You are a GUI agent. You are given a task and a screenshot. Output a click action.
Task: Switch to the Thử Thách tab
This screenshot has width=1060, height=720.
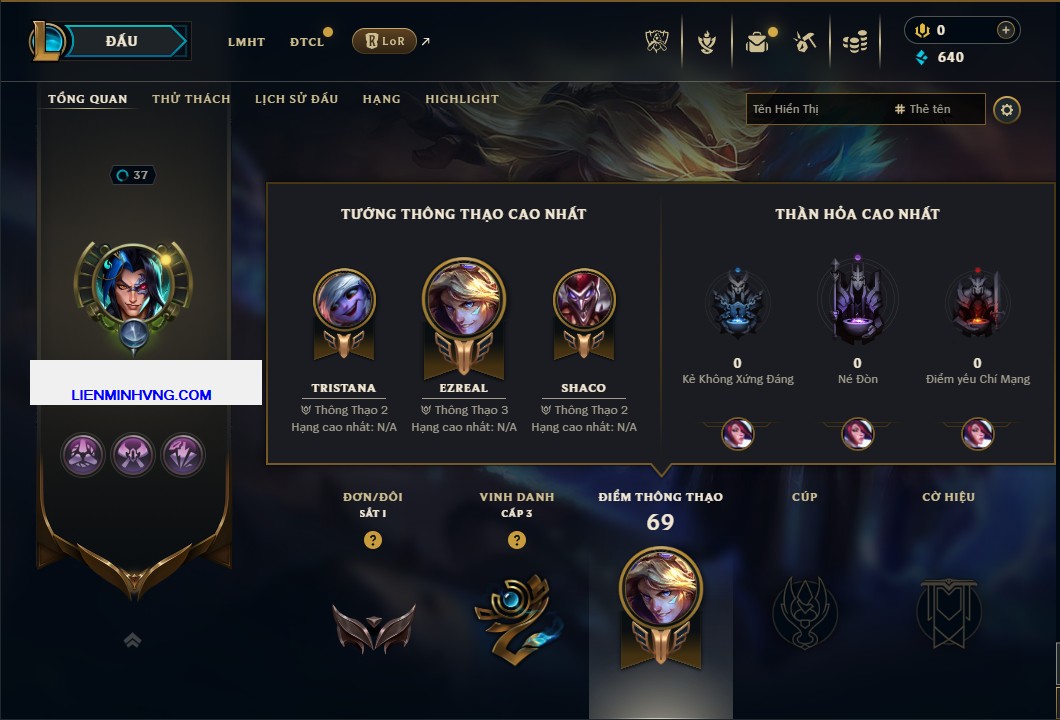pyautogui.click(x=191, y=99)
